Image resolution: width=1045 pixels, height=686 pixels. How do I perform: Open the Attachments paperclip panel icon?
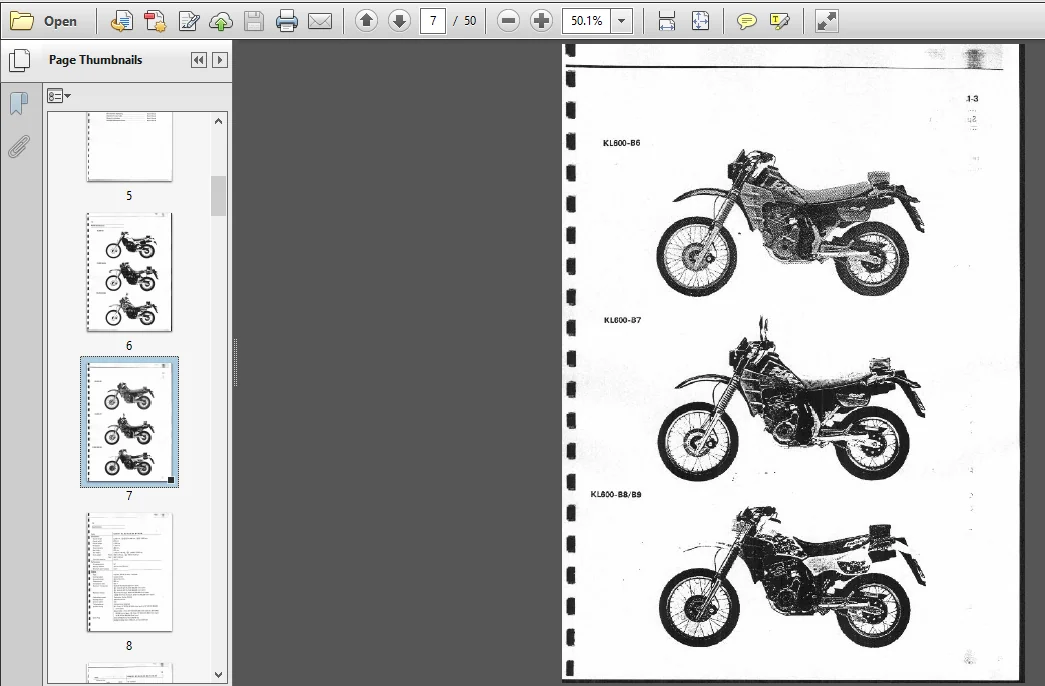[x=19, y=146]
